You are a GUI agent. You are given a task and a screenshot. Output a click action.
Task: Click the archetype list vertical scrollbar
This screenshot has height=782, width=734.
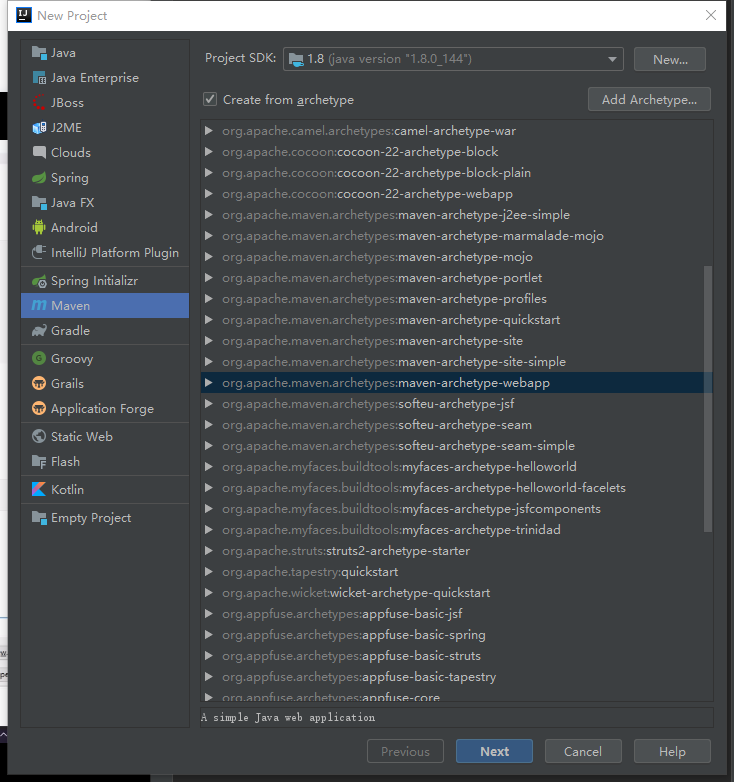point(708,399)
